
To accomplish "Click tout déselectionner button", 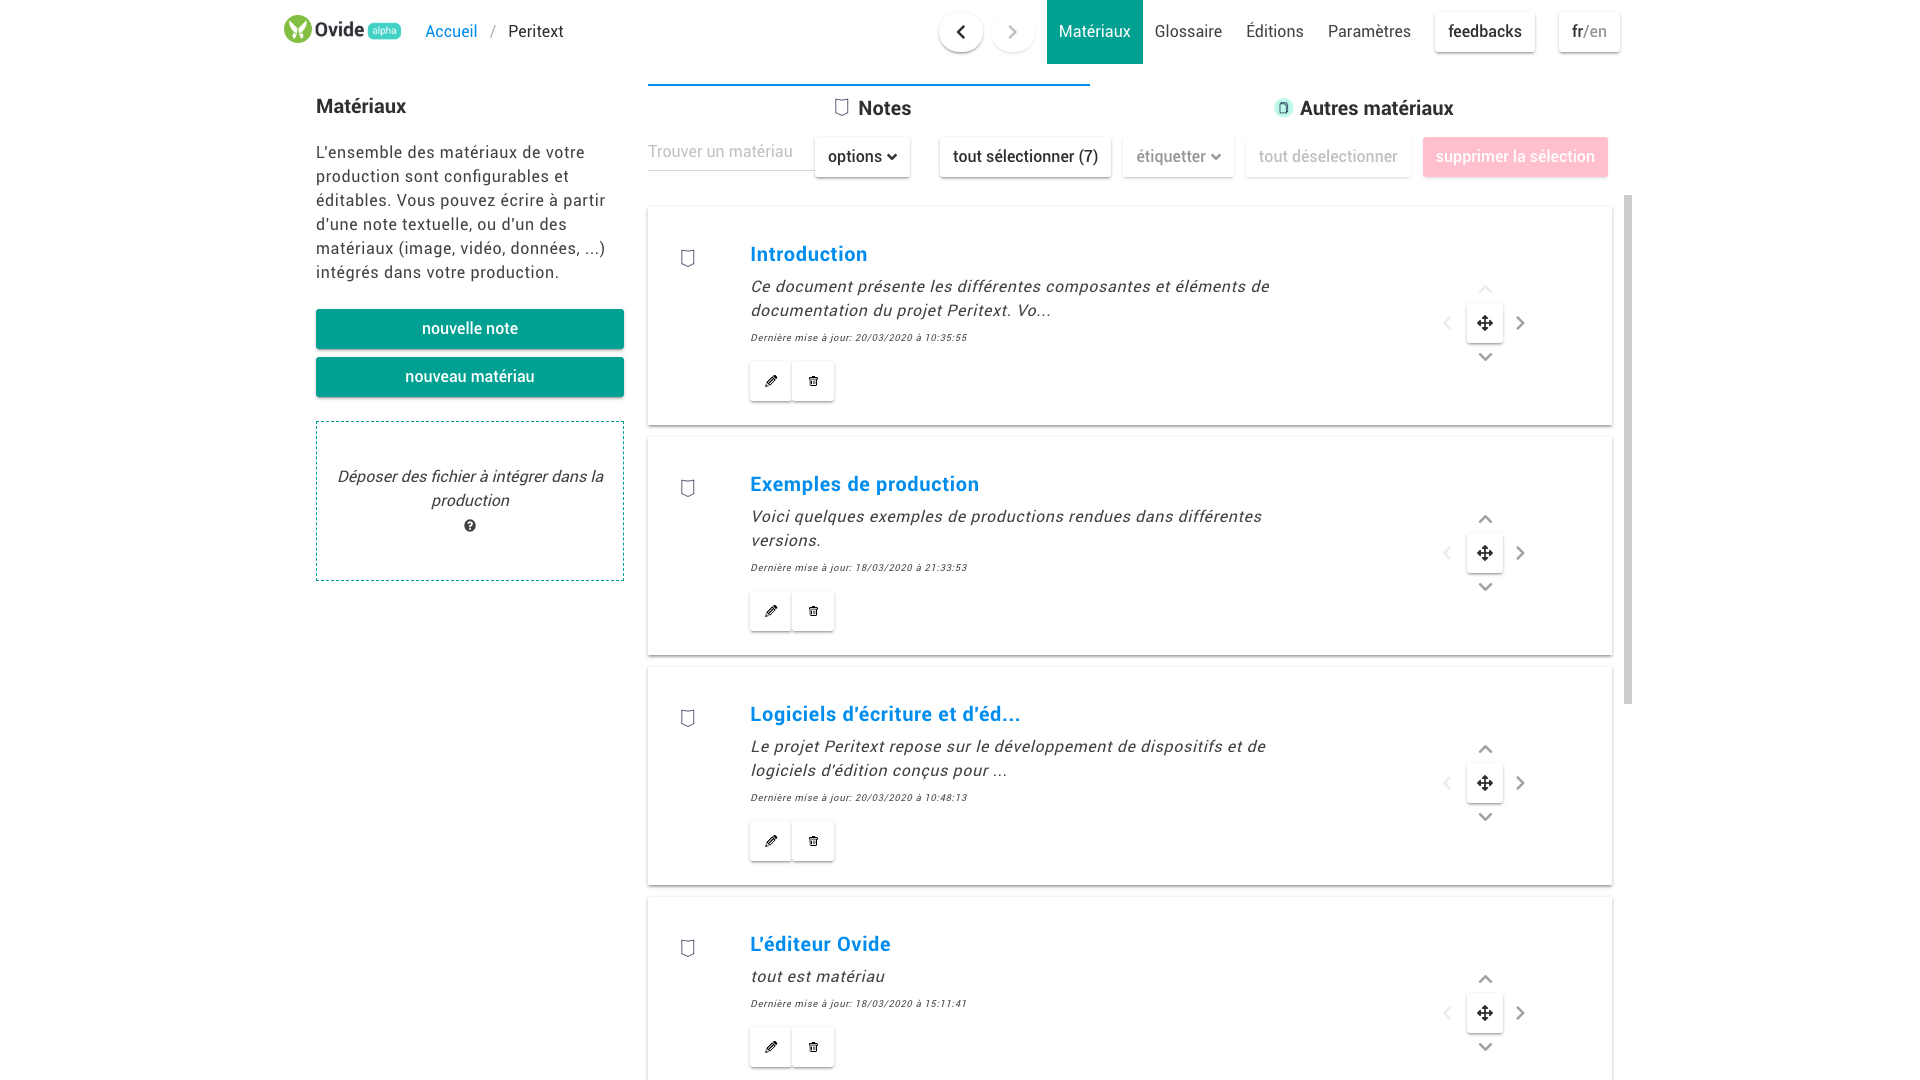I will click(1328, 157).
